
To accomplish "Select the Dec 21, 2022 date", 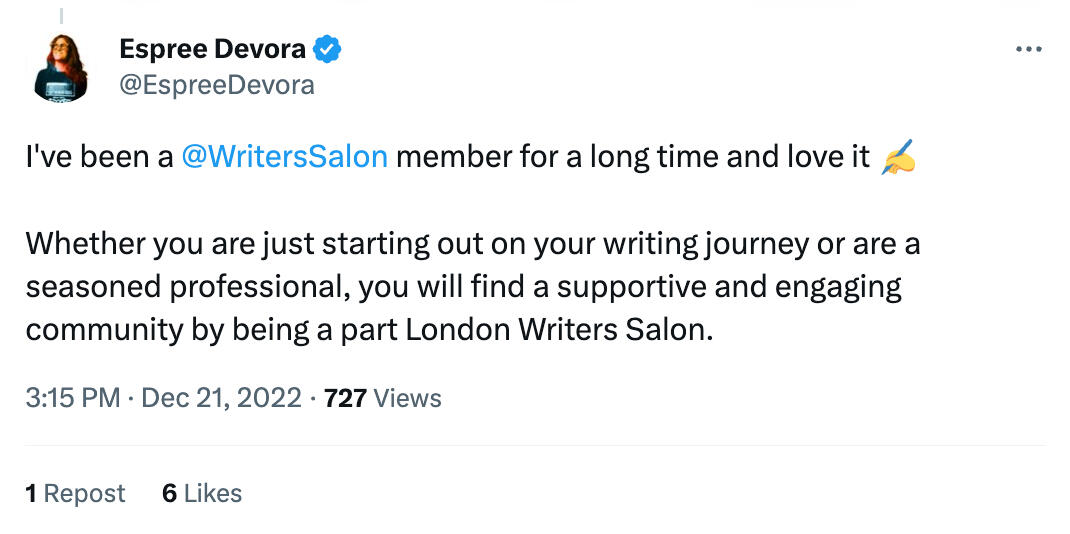I will pyautogui.click(x=221, y=398).
